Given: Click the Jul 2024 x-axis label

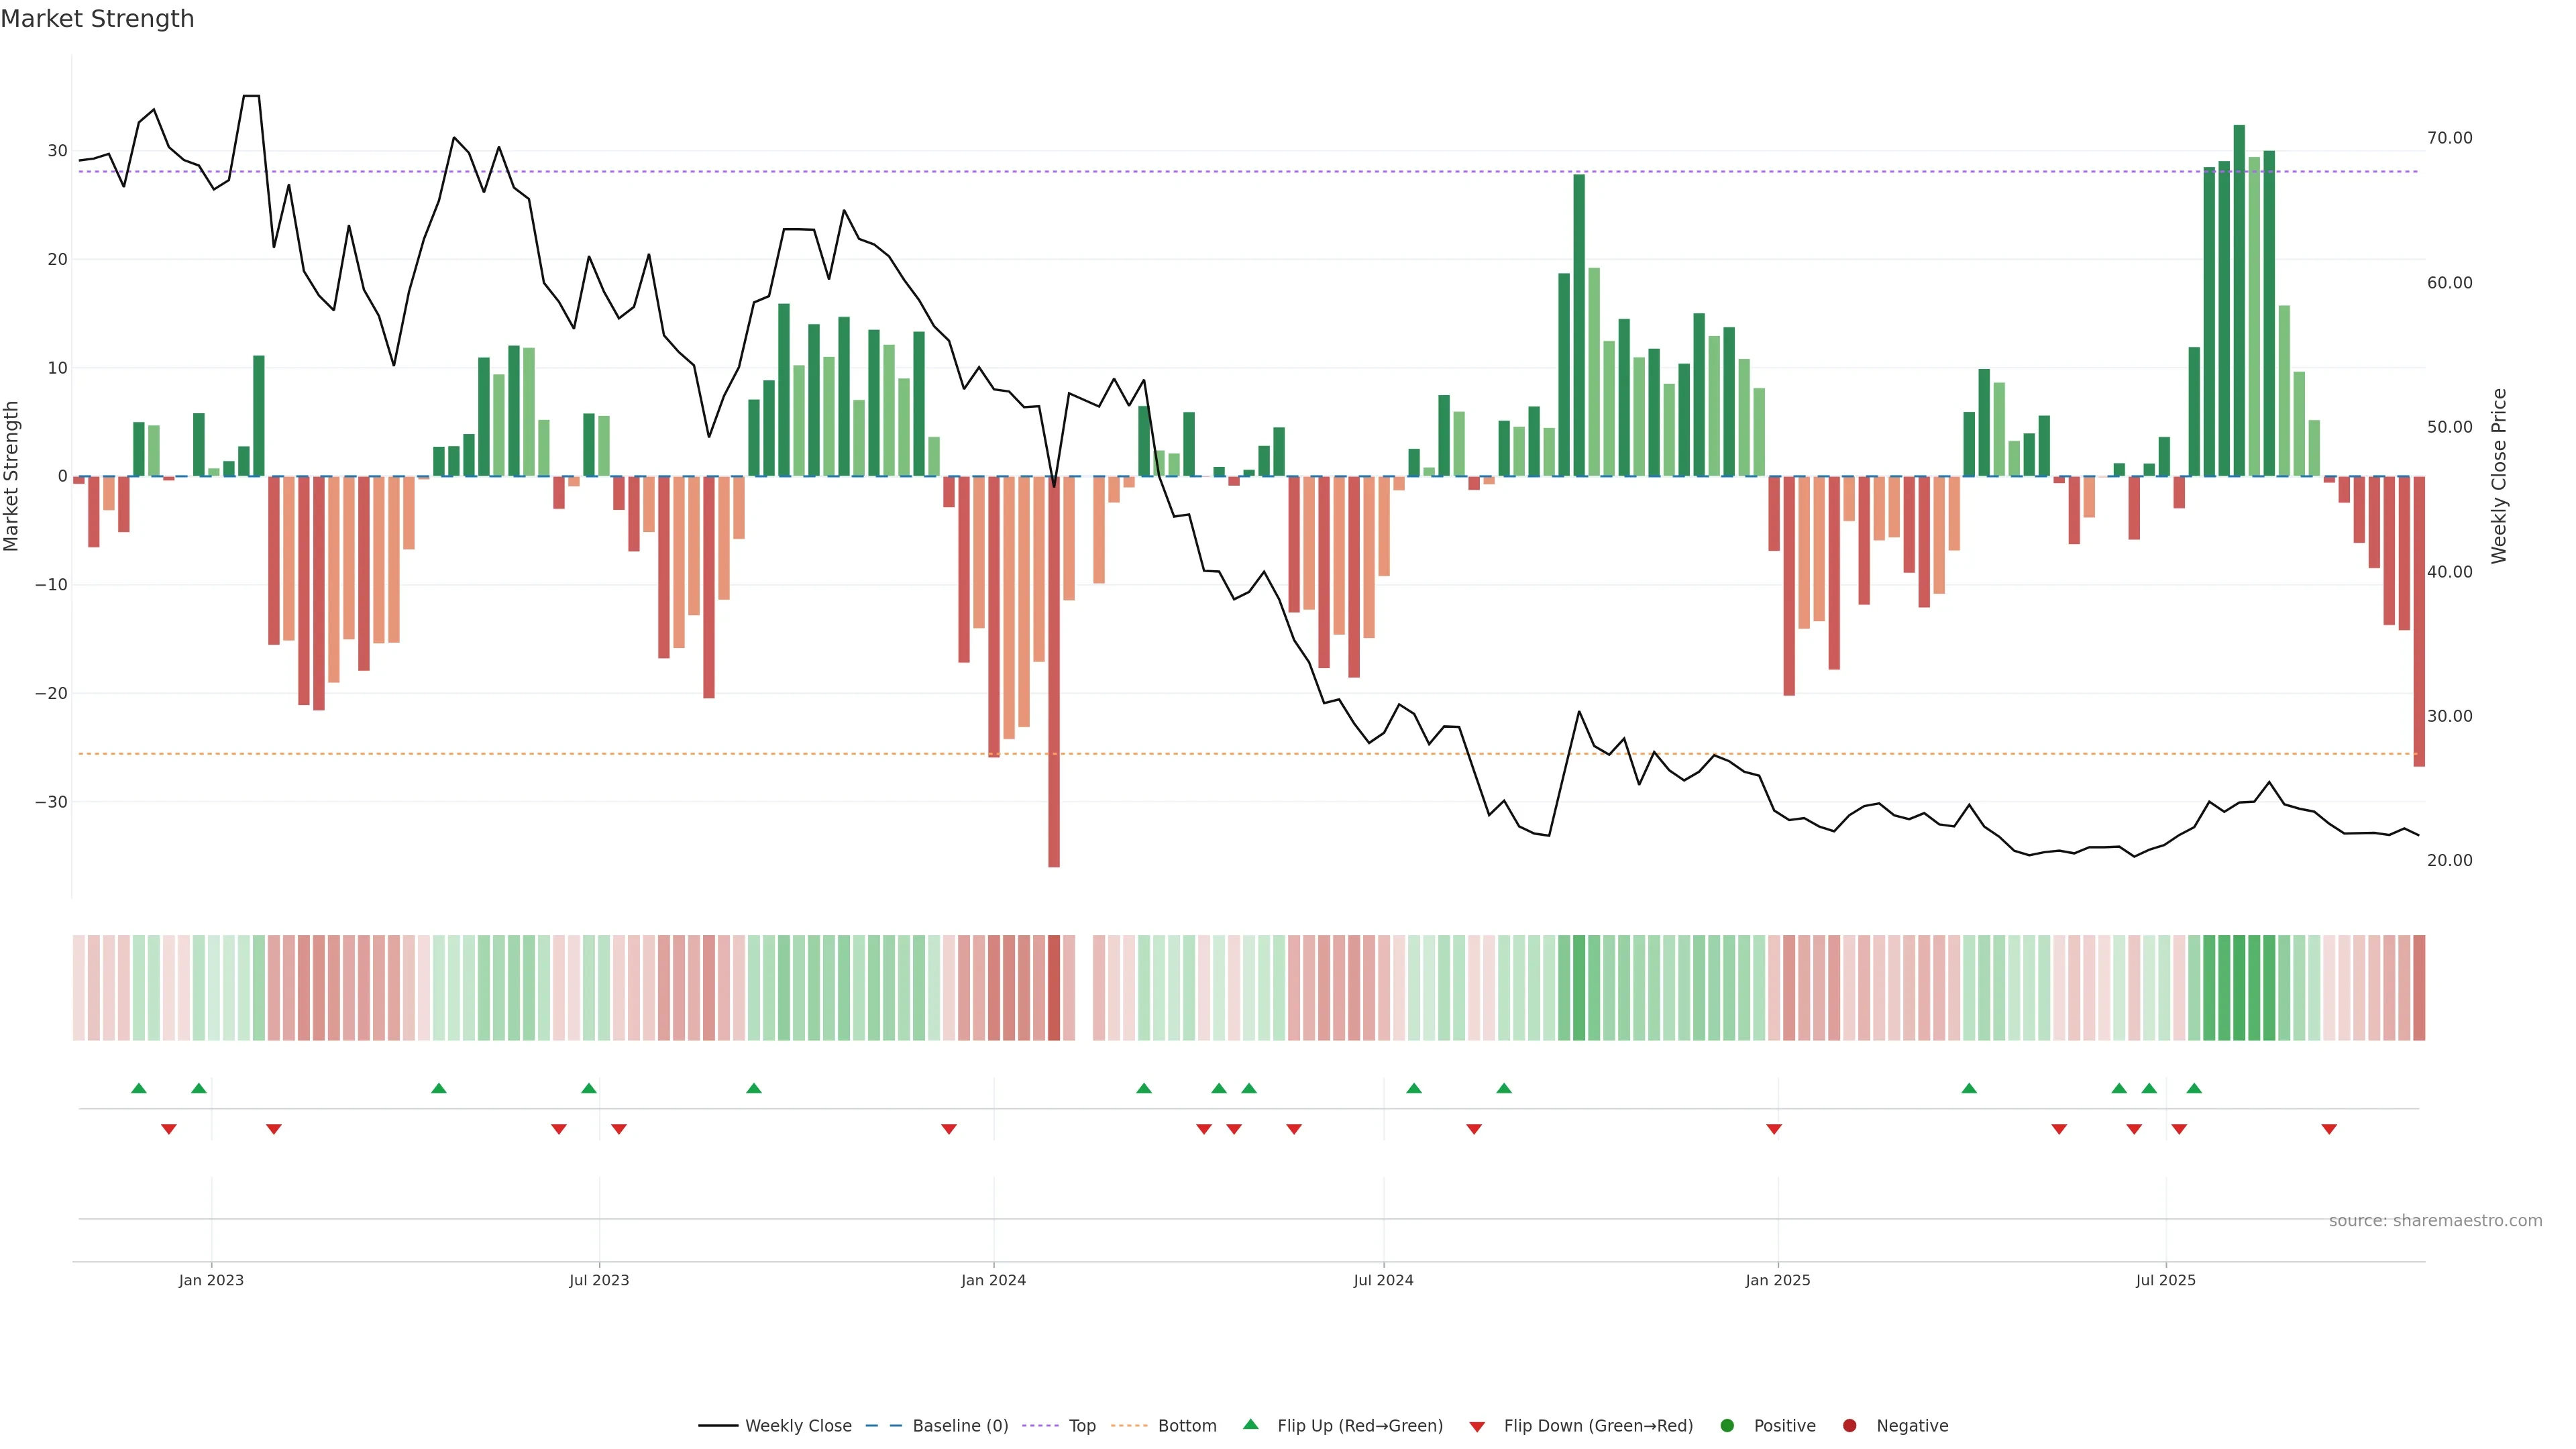Looking at the screenshot, I should click(x=1383, y=1280).
